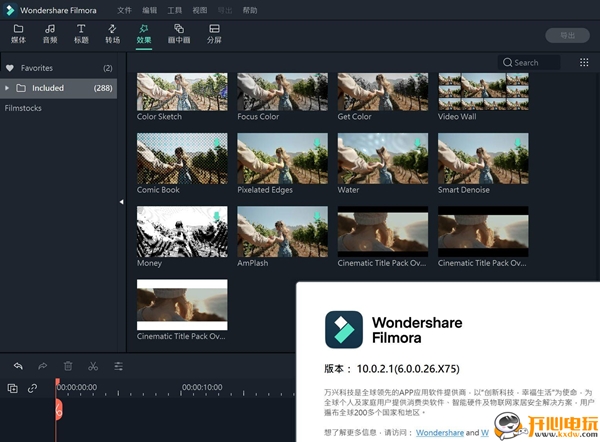Open the 分屏 (Split Screen) tab
Image resolution: width=600 pixels, height=442 pixels.
point(214,34)
